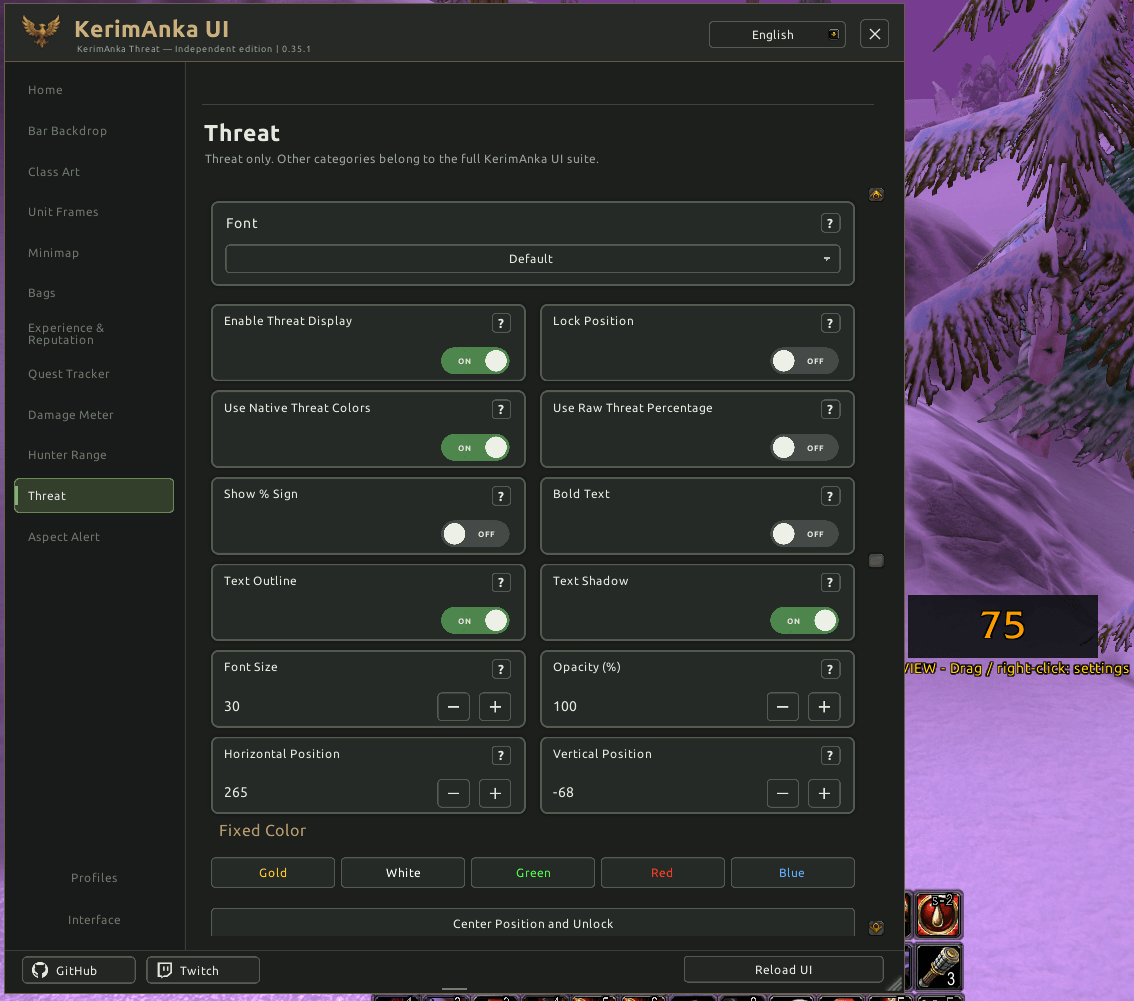Open the Twitch link
This screenshot has height=1001, width=1134.
pos(202,970)
